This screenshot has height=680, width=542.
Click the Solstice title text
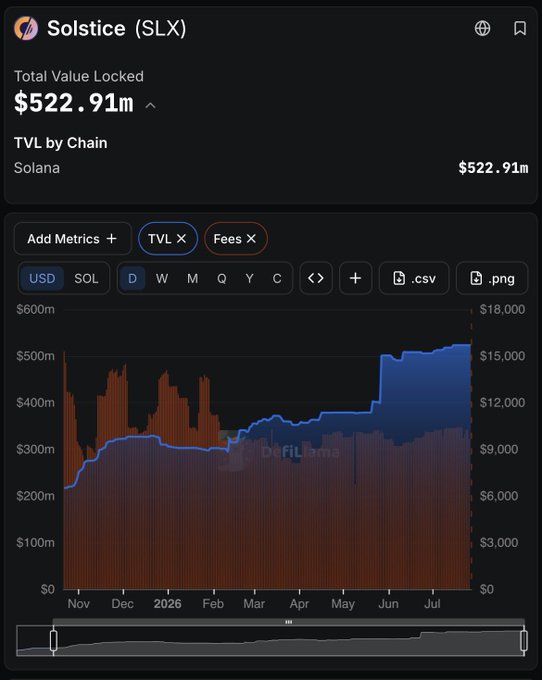point(86,29)
